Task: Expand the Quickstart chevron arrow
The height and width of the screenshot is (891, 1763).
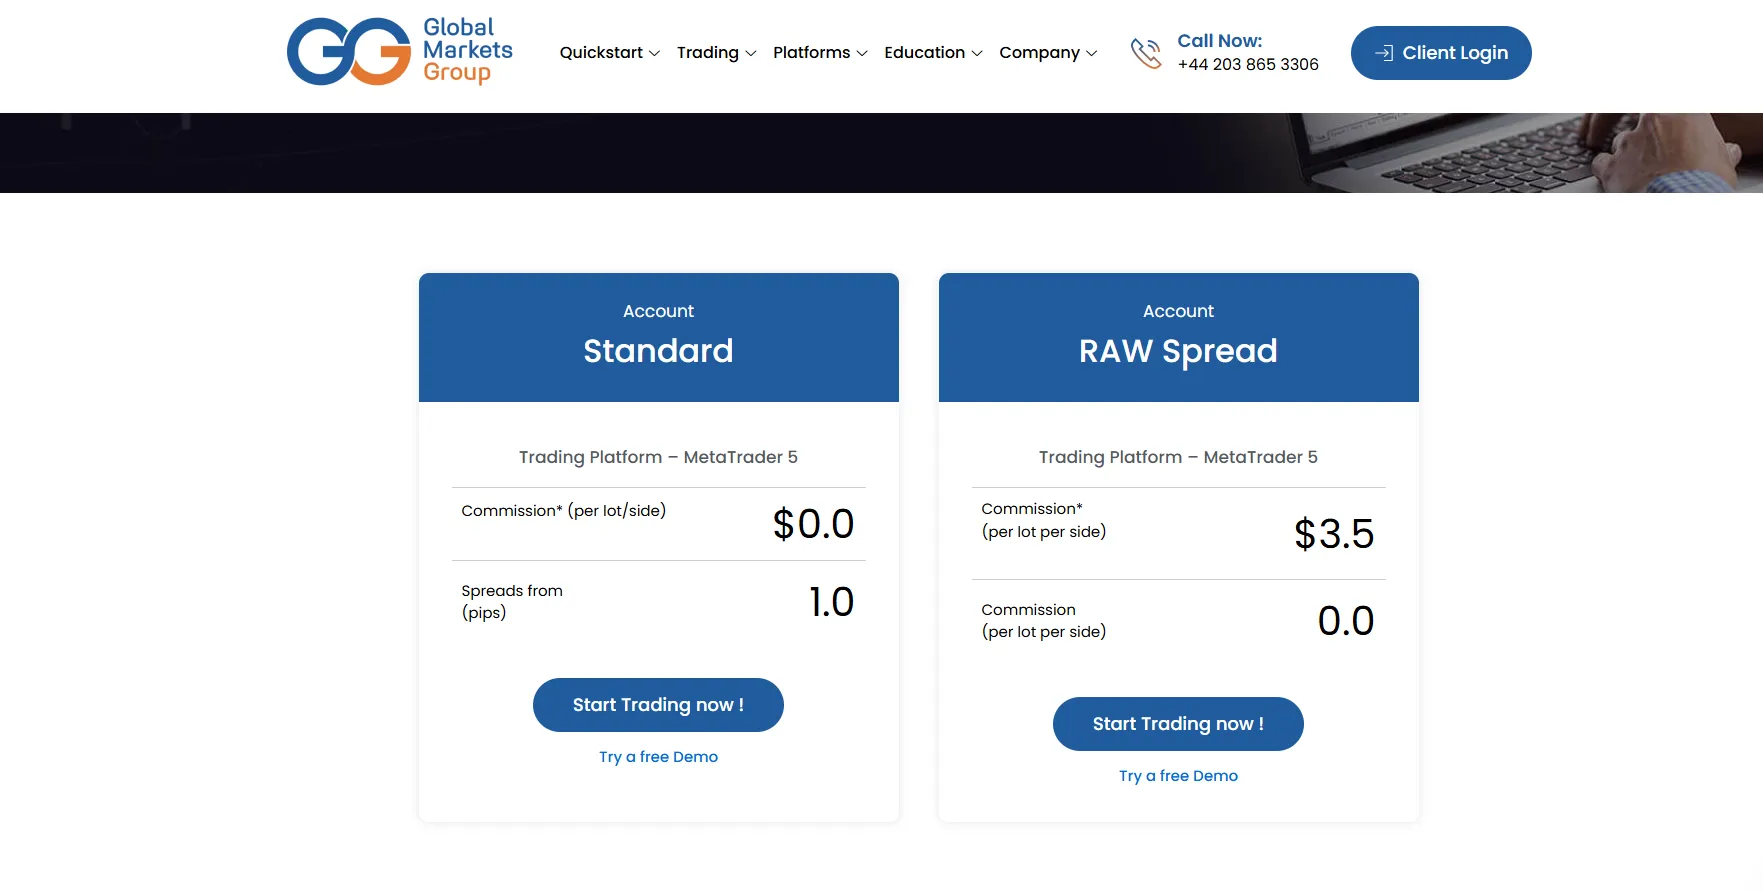Action: click(x=654, y=53)
